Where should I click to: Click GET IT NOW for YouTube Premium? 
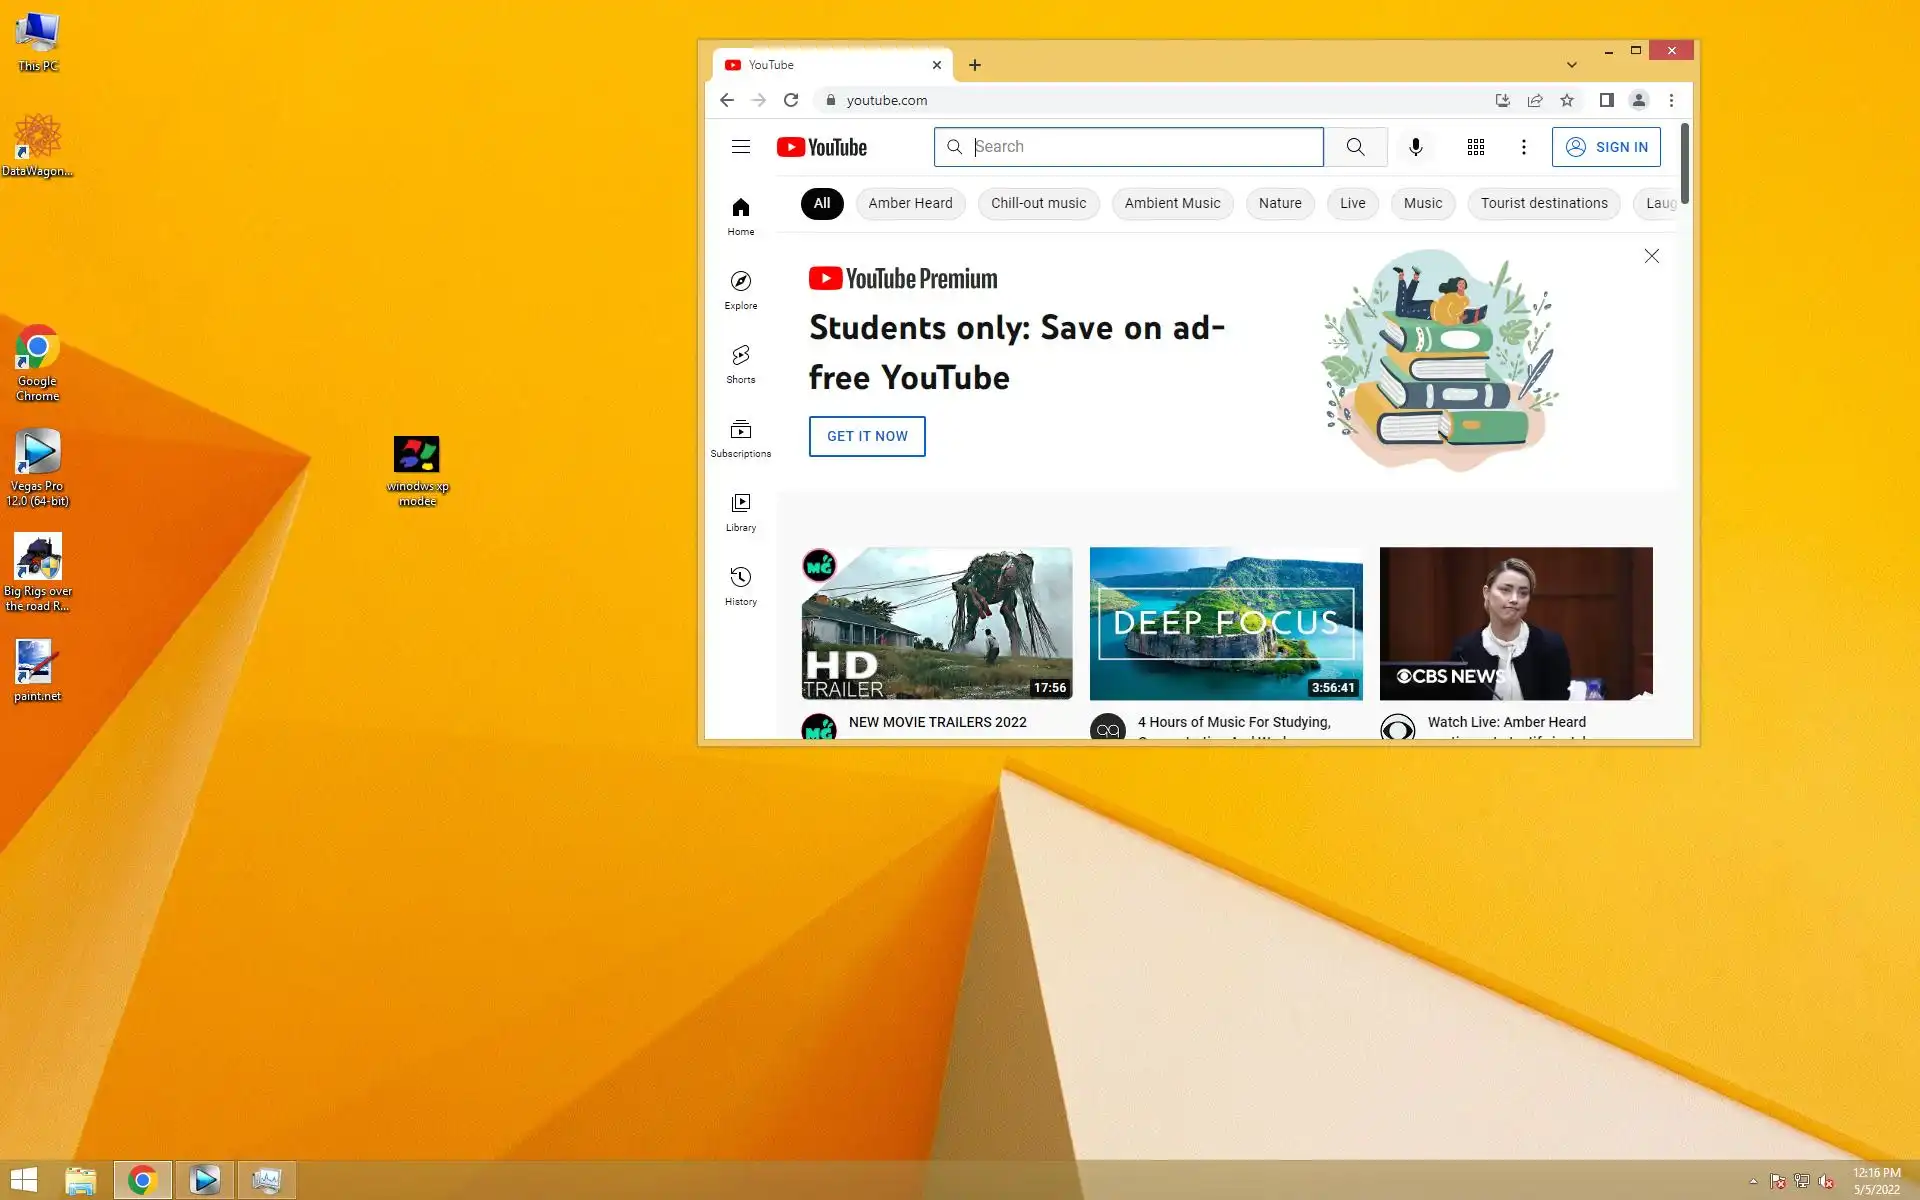867,436
